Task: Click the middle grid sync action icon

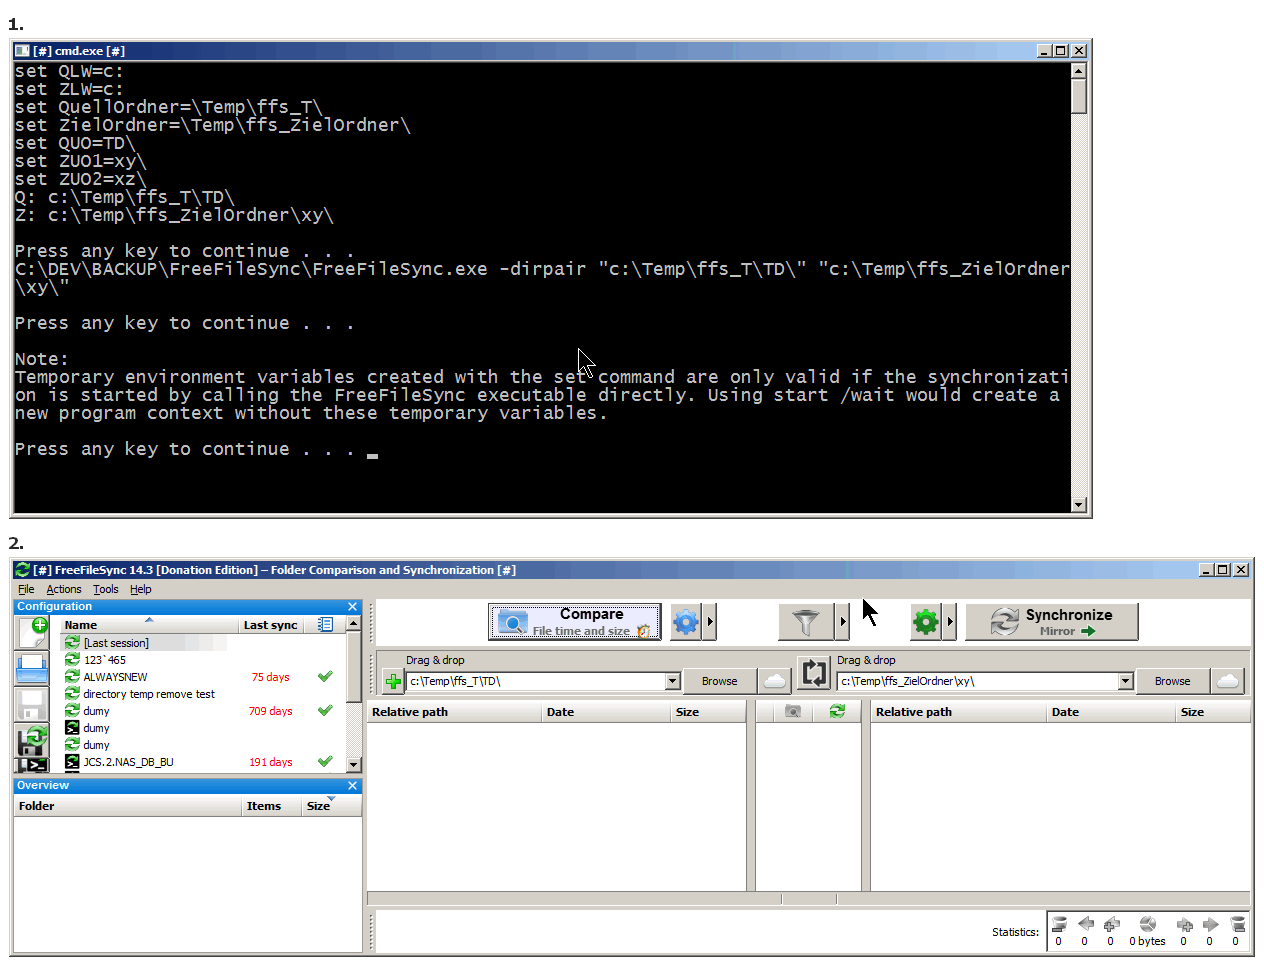Action: (837, 711)
